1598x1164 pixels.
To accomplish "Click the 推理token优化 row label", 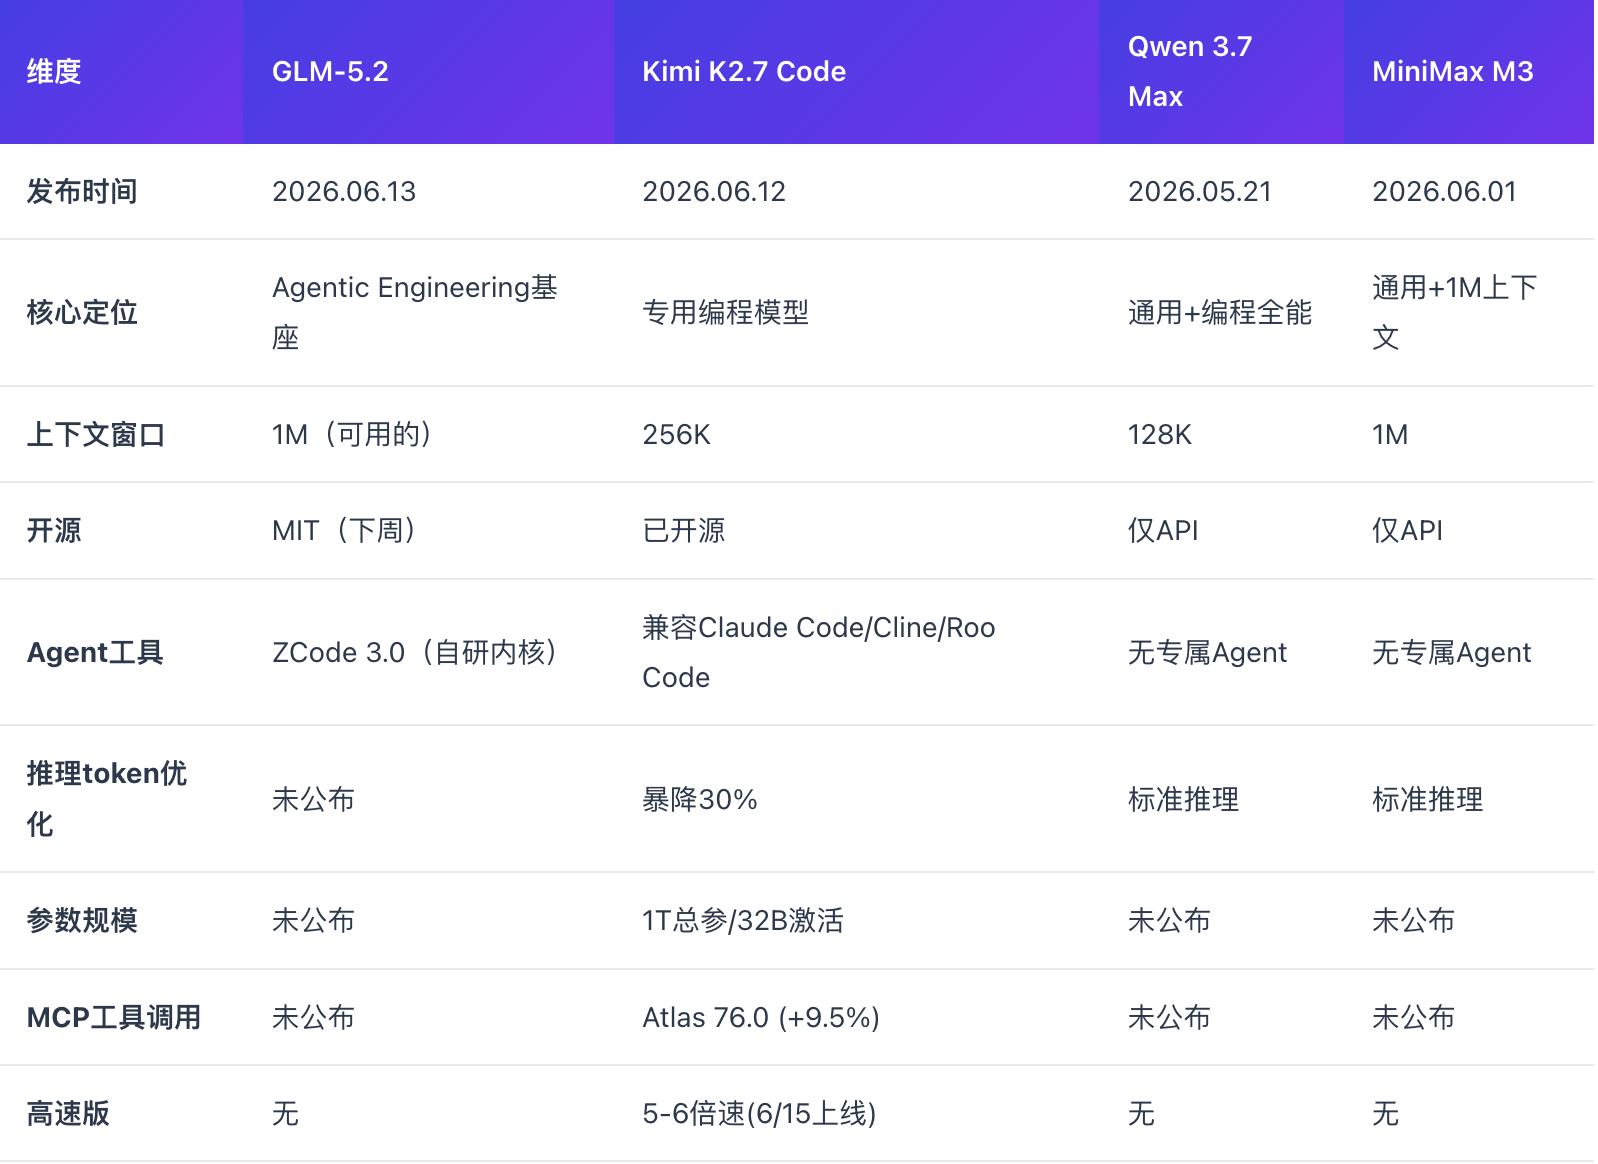I will click(x=107, y=799).
